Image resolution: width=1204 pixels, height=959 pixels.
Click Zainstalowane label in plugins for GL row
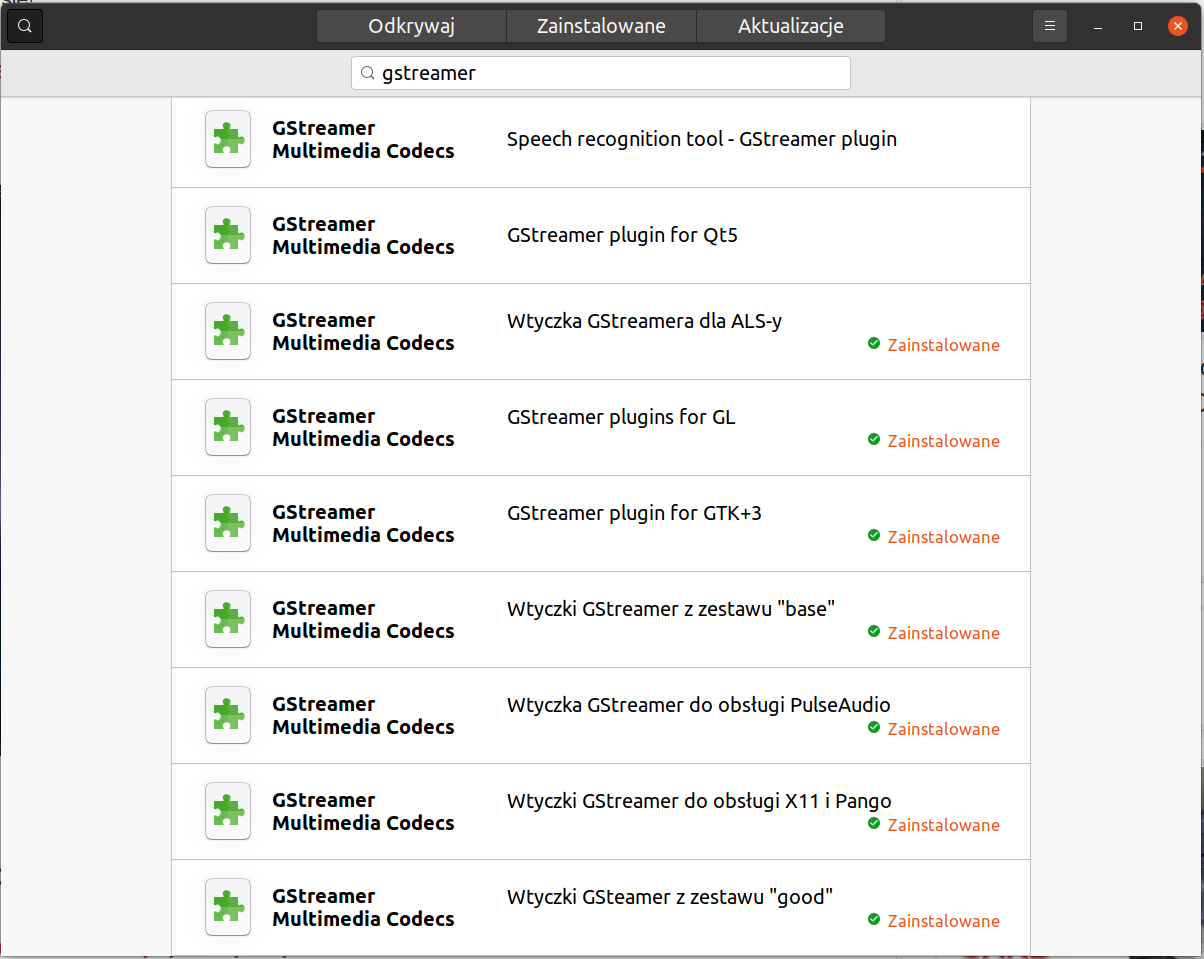tap(943, 441)
